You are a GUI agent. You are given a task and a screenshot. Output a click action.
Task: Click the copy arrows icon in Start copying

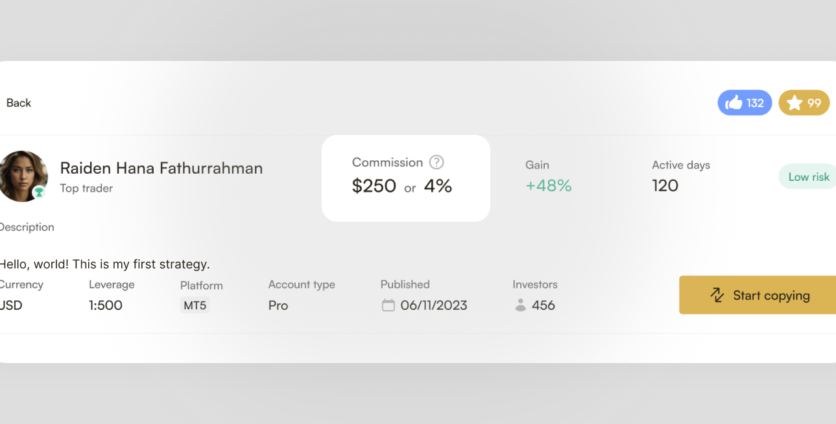click(x=717, y=295)
